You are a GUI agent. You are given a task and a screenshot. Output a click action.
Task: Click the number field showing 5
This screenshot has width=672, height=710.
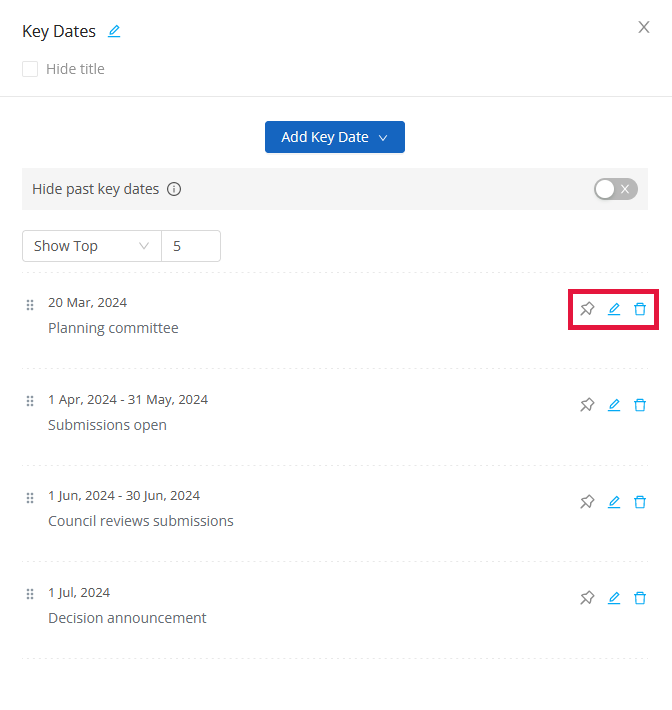[x=191, y=246]
